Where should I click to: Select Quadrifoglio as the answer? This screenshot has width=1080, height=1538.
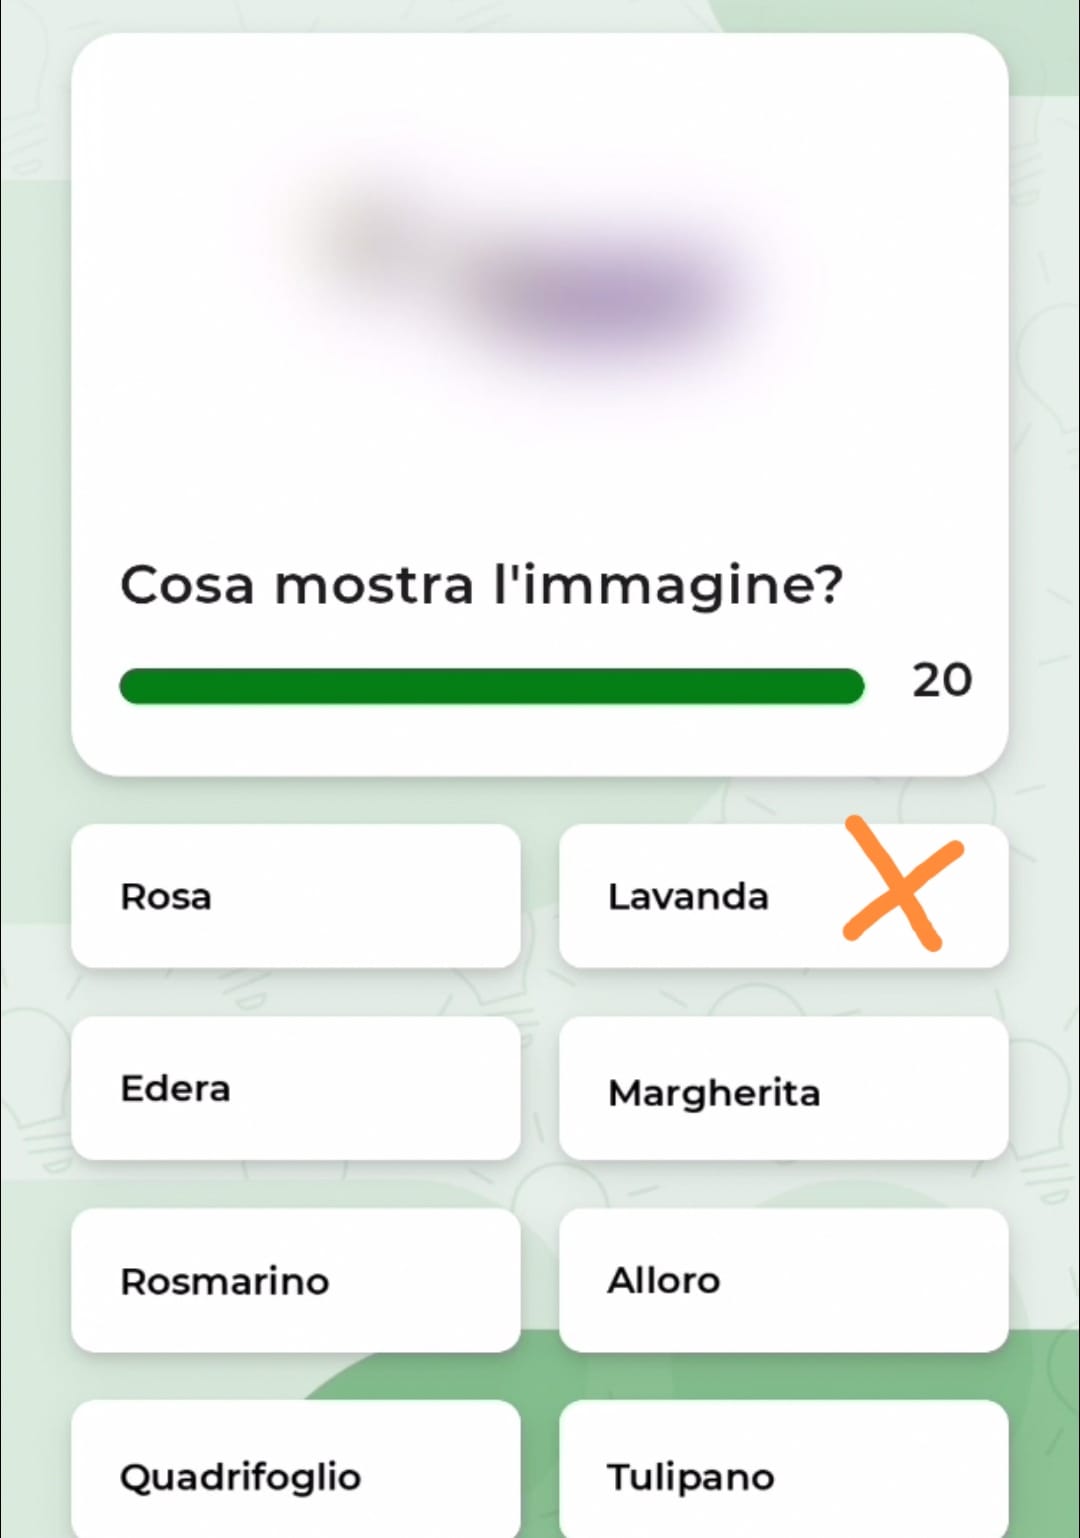click(296, 1469)
